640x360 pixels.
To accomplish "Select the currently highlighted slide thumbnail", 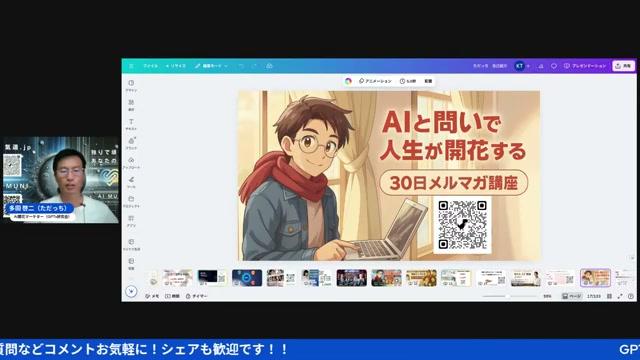I will click(x=595, y=278).
